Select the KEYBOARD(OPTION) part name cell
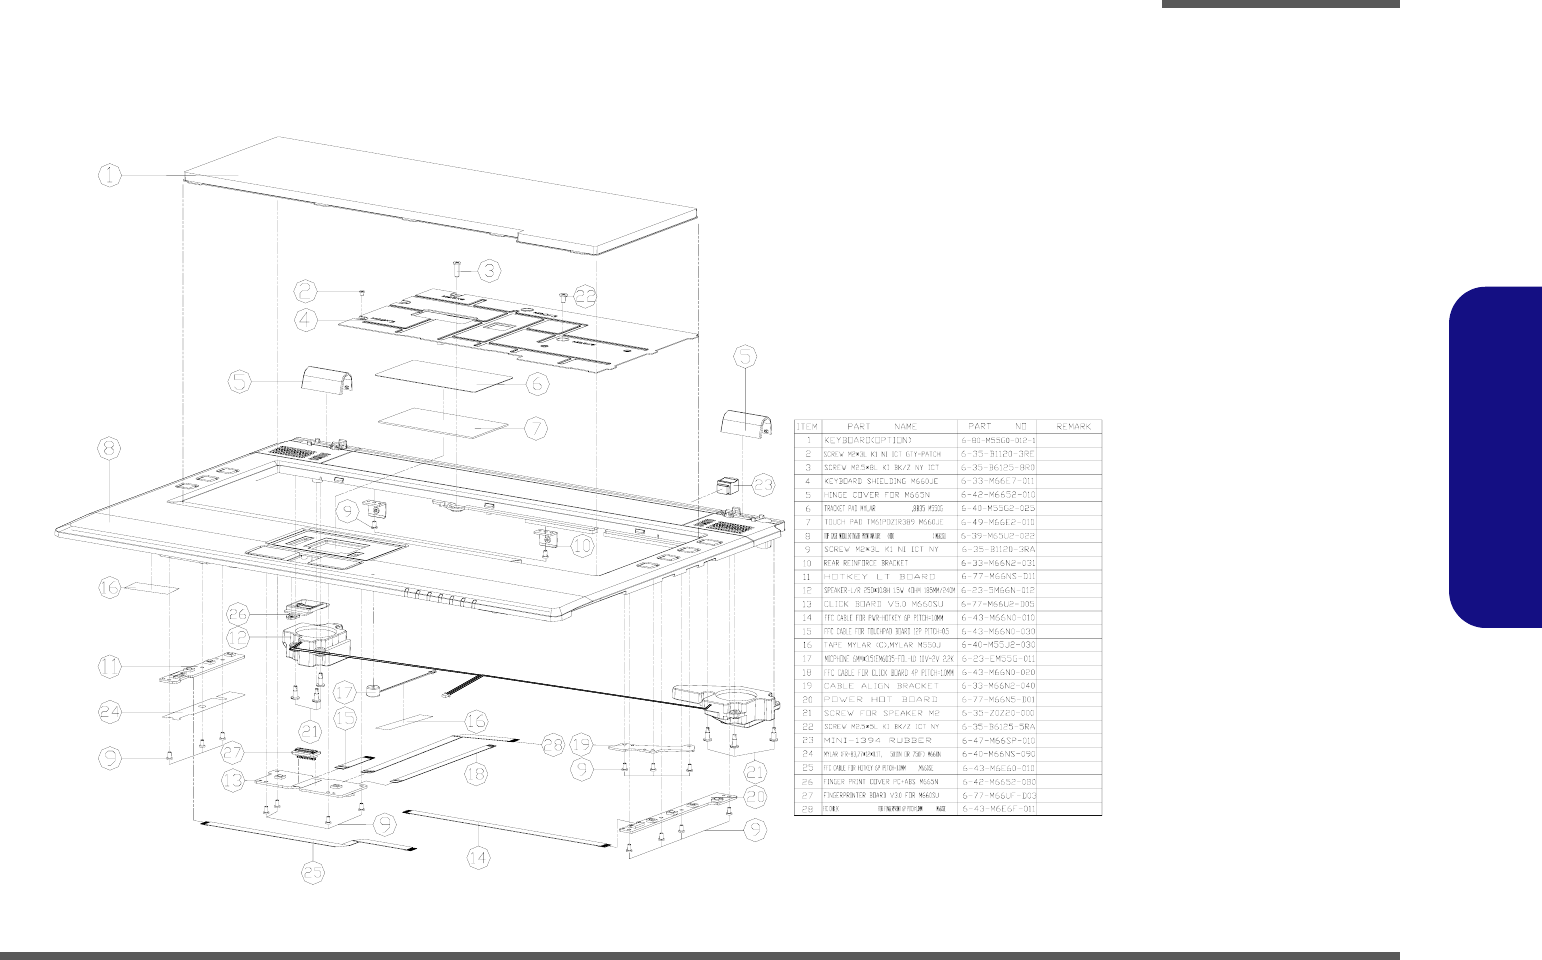This screenshot has width=1542, height=960. tap(889, 440)
